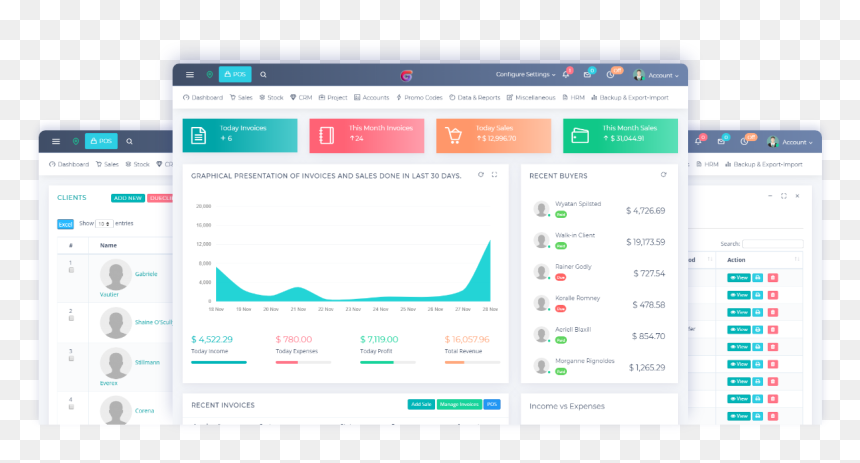Open the Stock menu in front window
This screenshot has height=463, width=860.
point(271,98)
